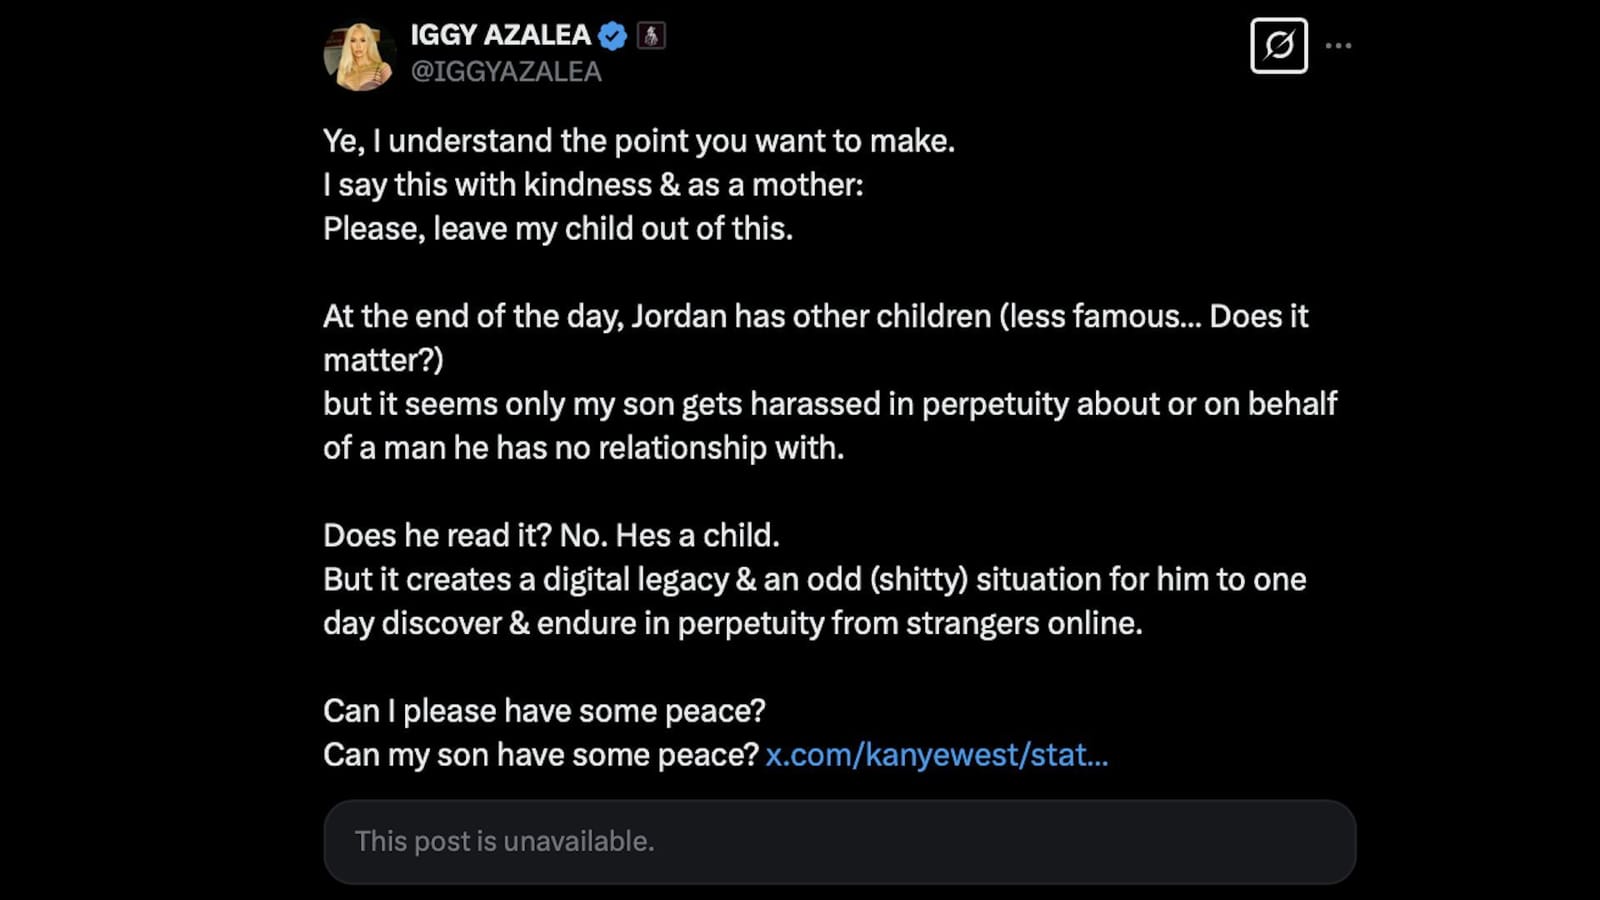Viewport: 1600px width, 900px height.
Task: Click the Grok icon on the post
Action: 1278,45
